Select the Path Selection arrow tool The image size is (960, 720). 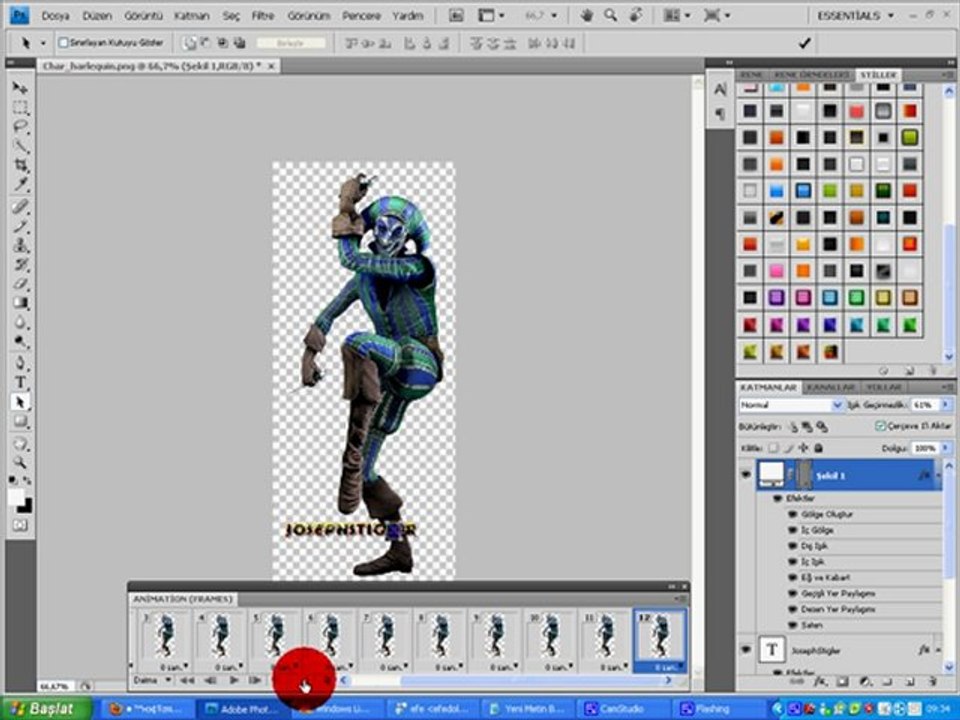20,402
